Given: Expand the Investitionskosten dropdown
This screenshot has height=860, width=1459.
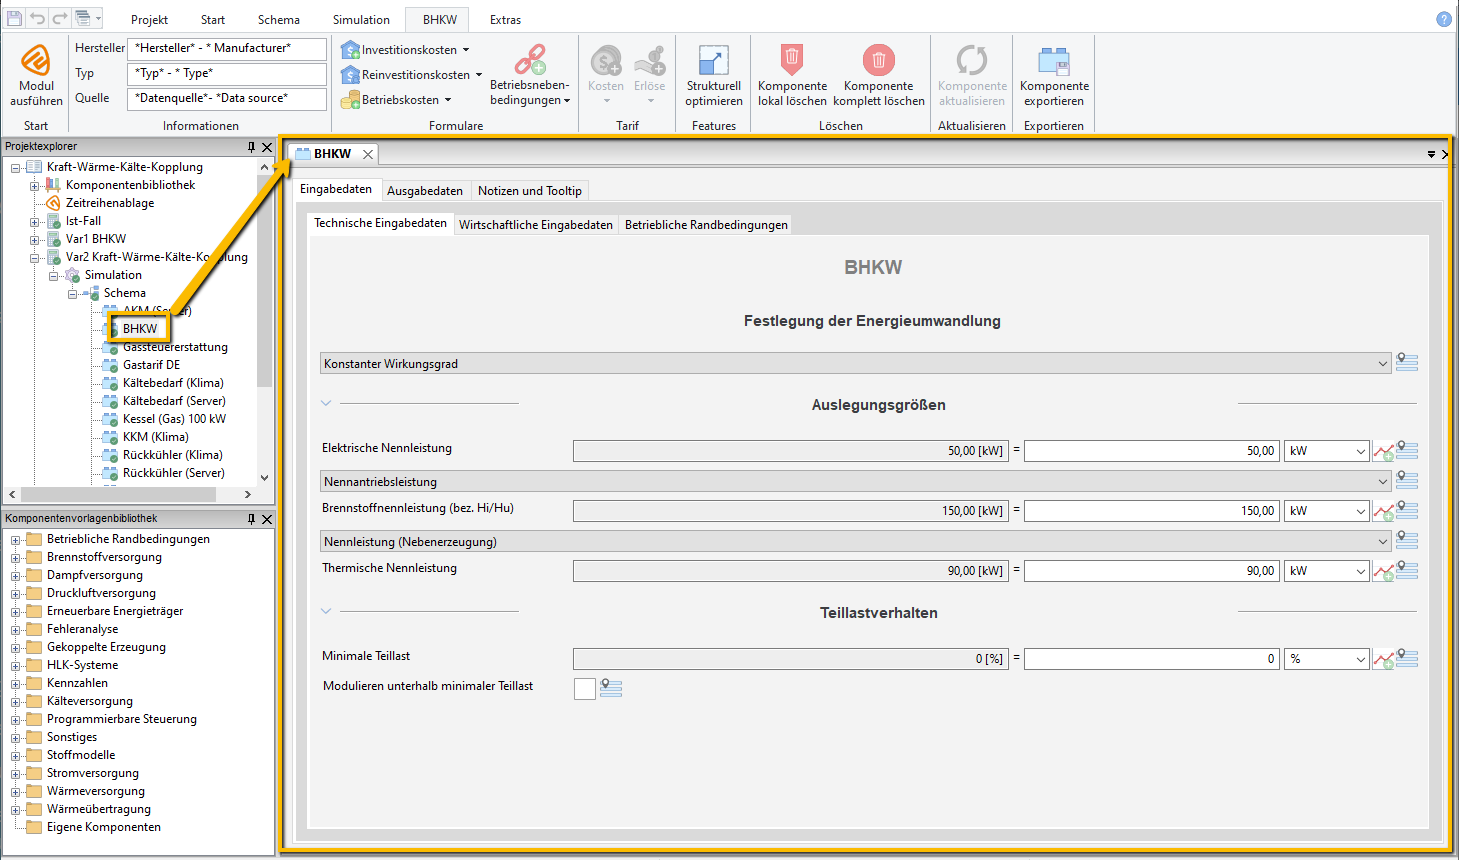Looking at the screenshot, I should pos(465,50).
